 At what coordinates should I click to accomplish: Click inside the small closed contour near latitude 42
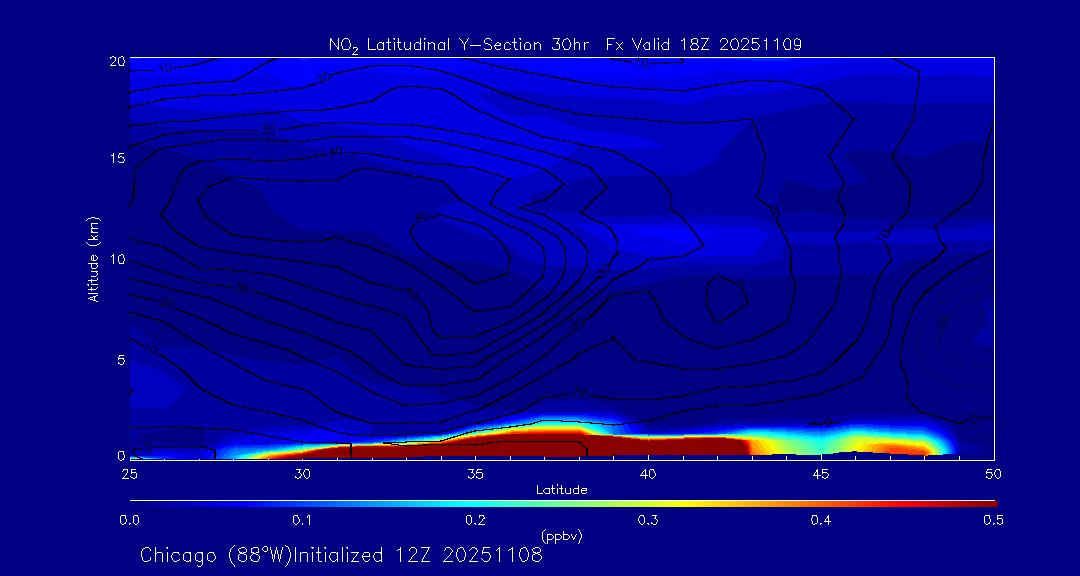724,298
